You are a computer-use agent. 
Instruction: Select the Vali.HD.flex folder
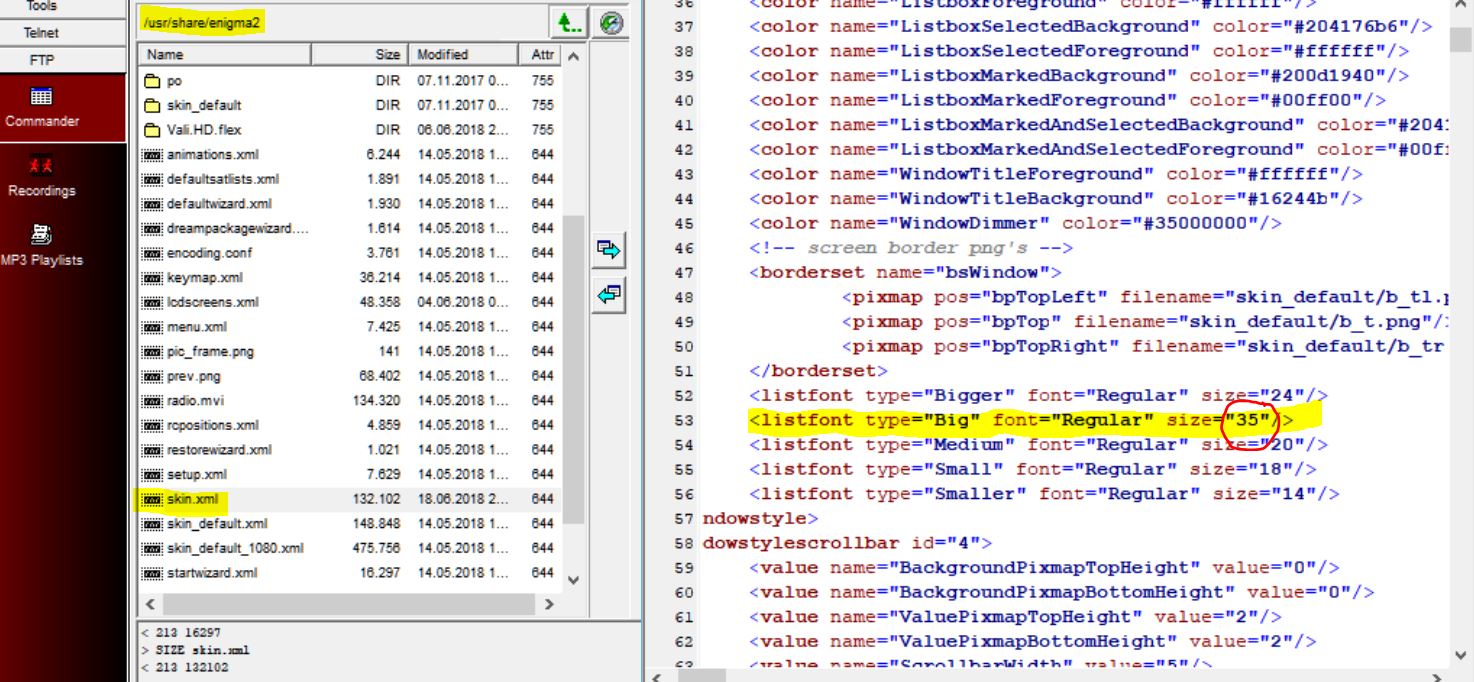(x=203, y=130)
